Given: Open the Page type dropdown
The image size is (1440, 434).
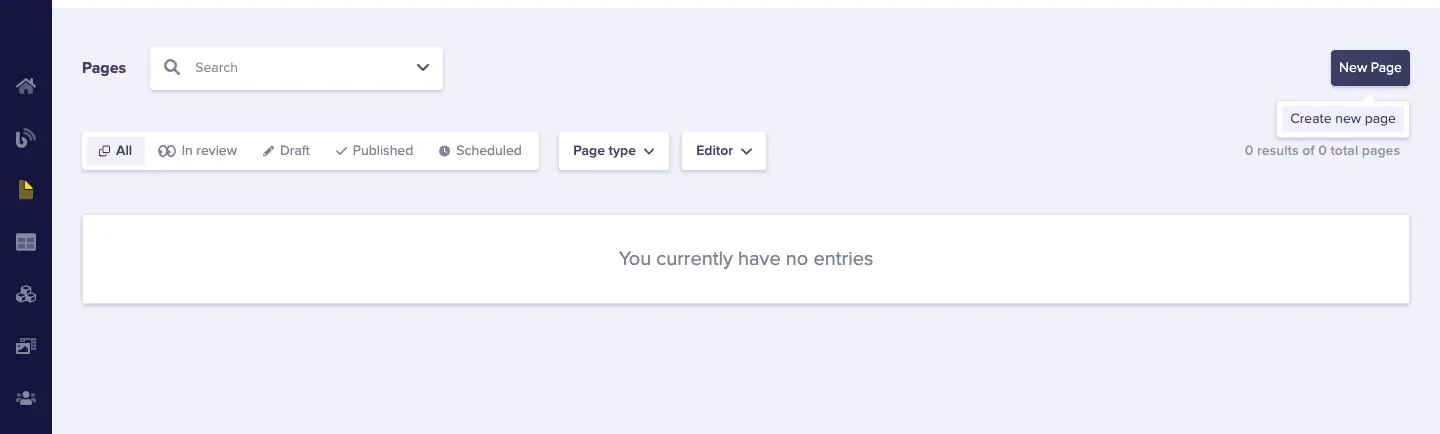Looking at the screenshot, I should coord(613,151).
